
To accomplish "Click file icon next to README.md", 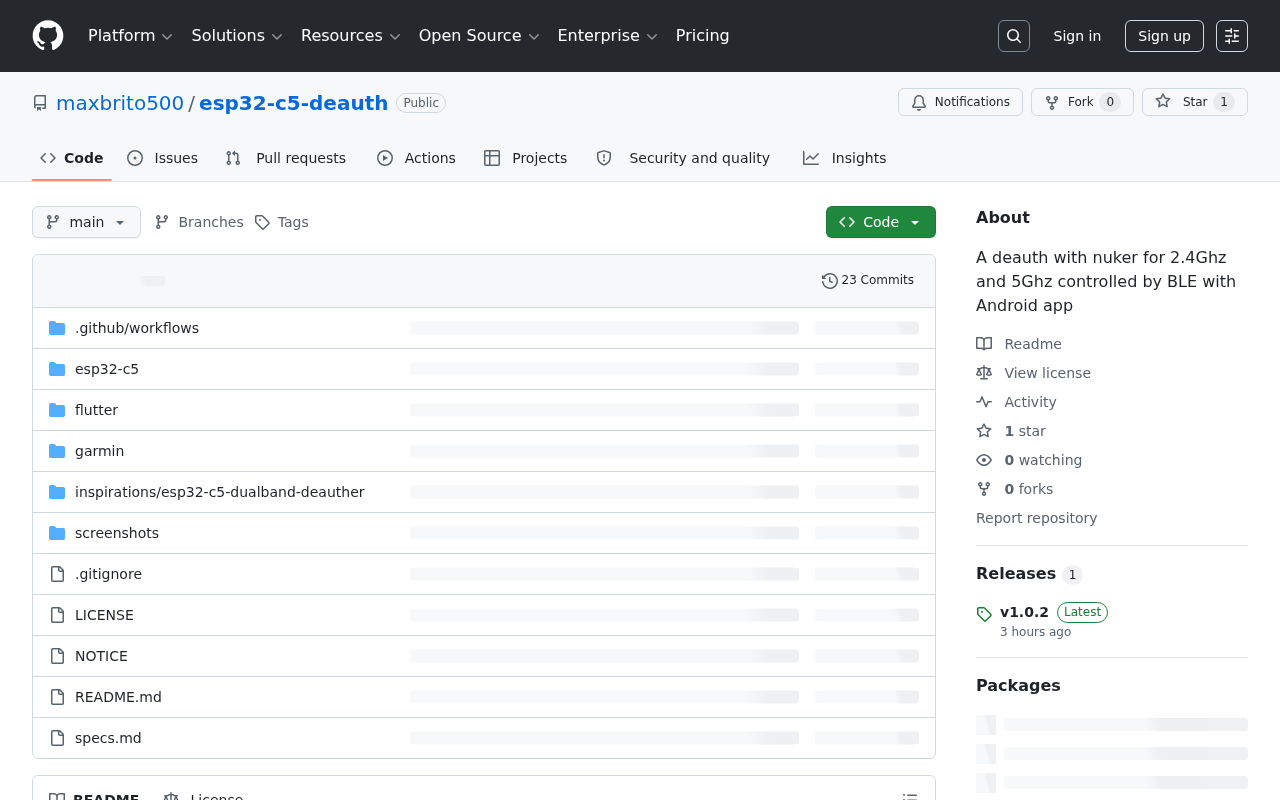I will click(57, 697).
